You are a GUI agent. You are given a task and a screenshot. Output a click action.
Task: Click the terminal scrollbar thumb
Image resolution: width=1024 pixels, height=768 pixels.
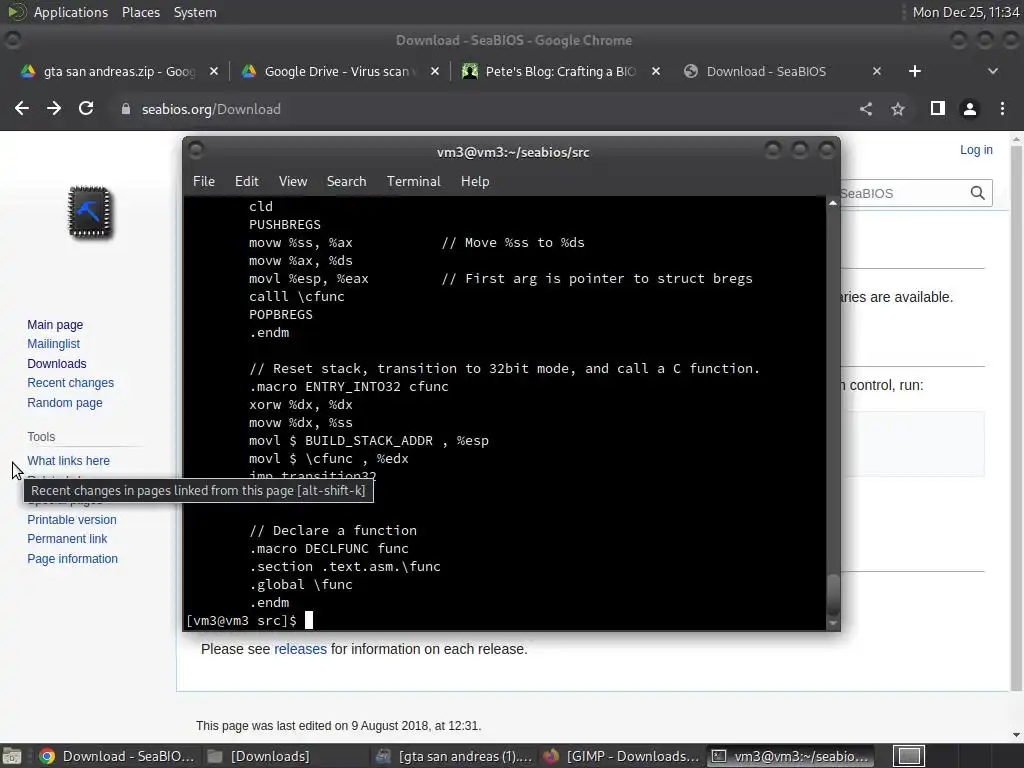(x=833, y=595)
